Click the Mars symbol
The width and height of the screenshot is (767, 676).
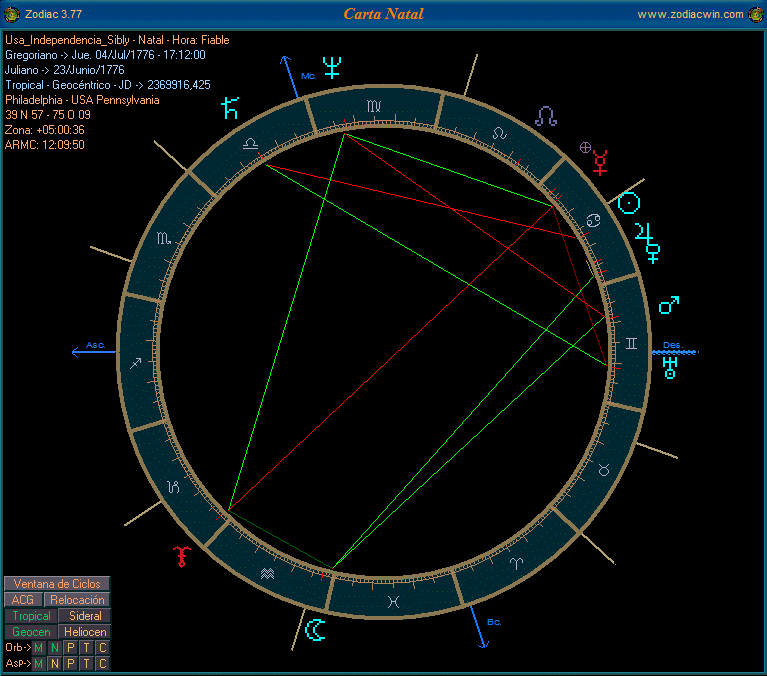tap(669, 305)
